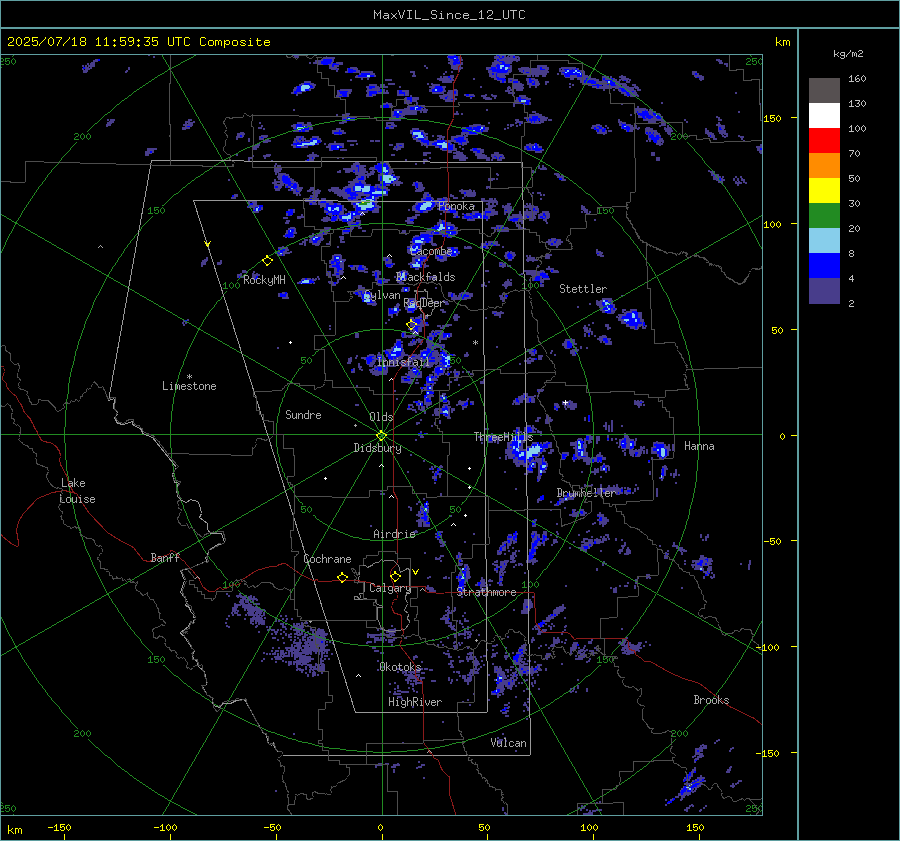The image size is (900, 841).
Task: Pick the yellow 30–50 legend swatch
Action: (x=824, y=191)
